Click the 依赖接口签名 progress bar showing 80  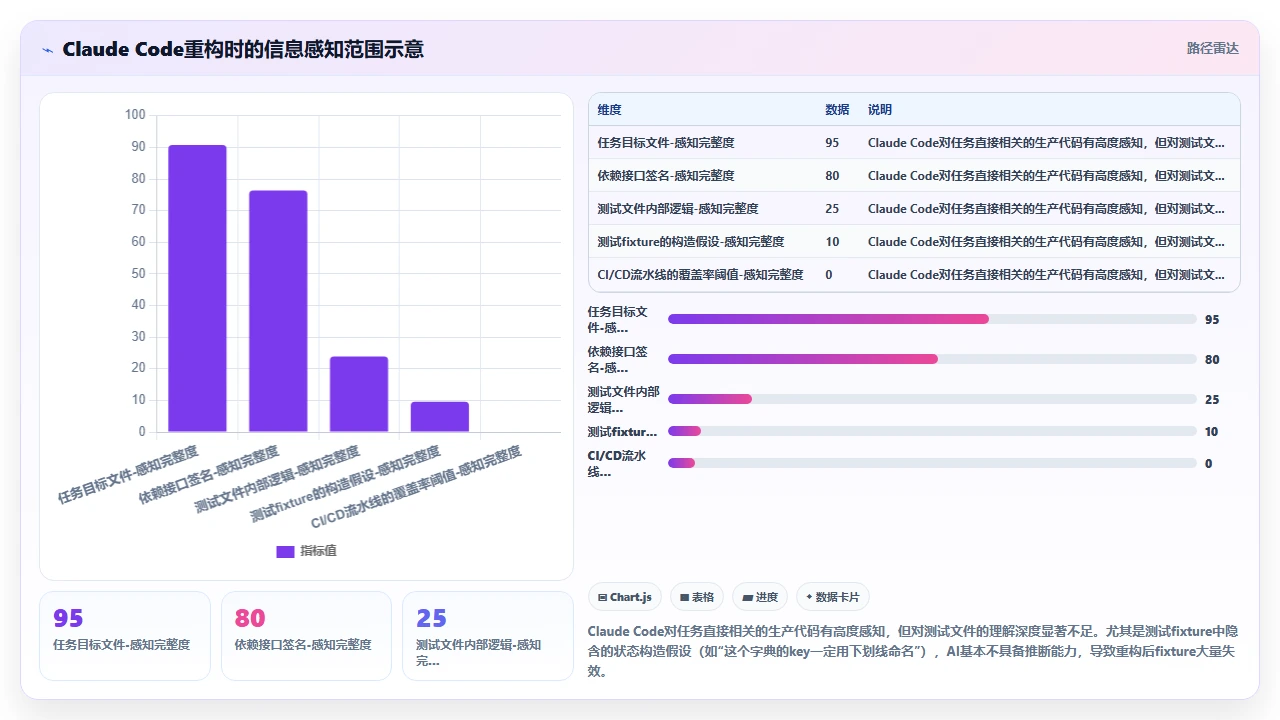point(932,359)
